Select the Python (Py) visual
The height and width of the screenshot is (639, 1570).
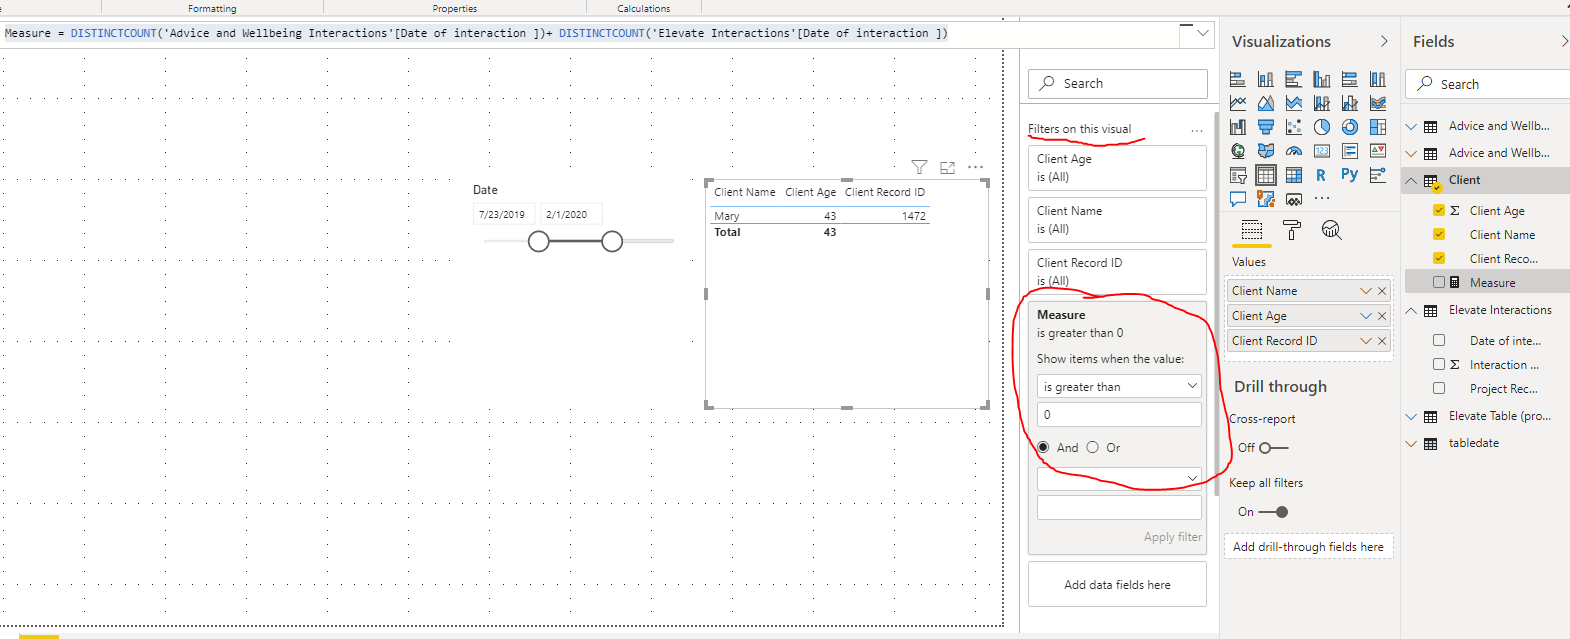(x=1350, y=175)
